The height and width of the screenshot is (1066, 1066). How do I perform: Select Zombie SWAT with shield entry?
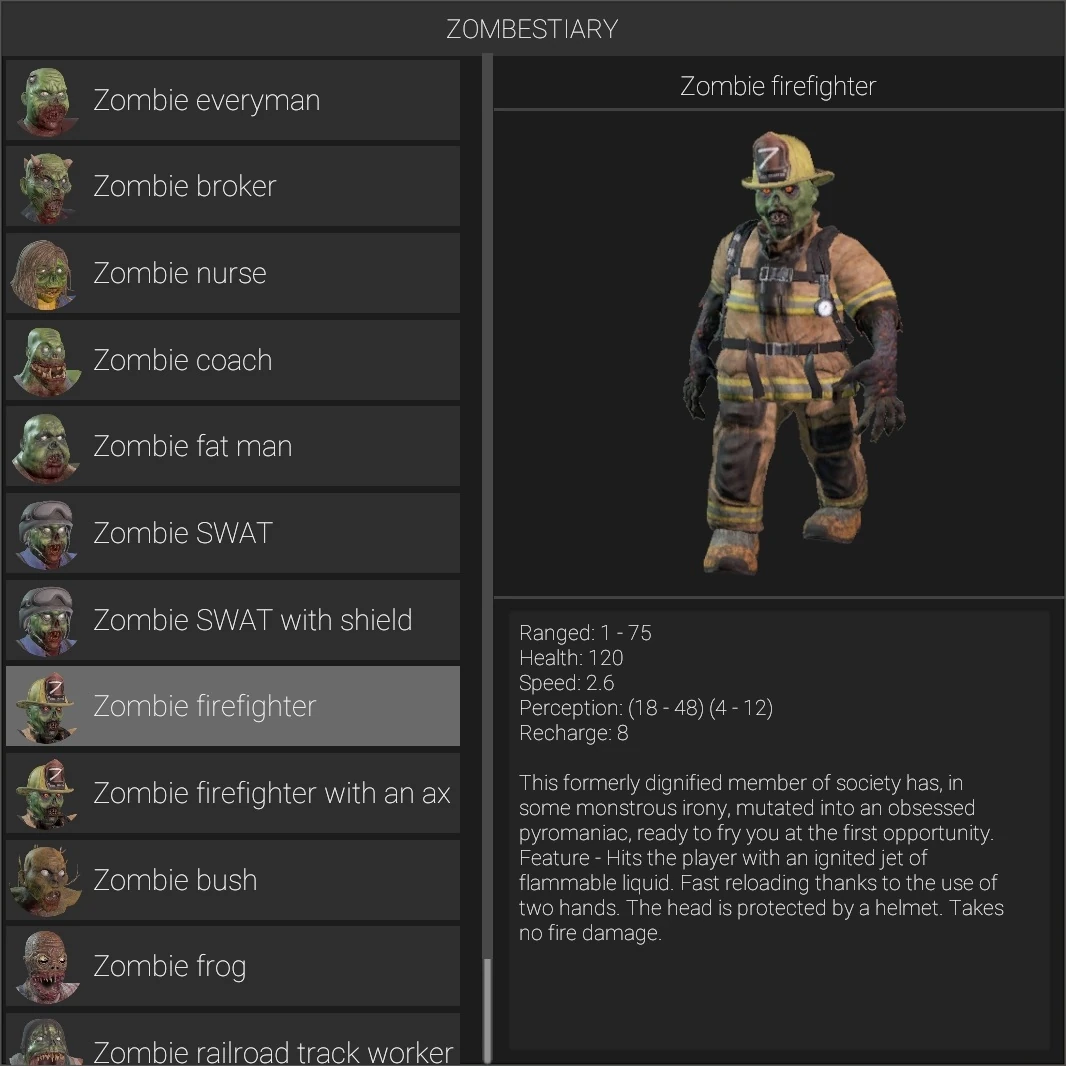(x=233, y=620)
